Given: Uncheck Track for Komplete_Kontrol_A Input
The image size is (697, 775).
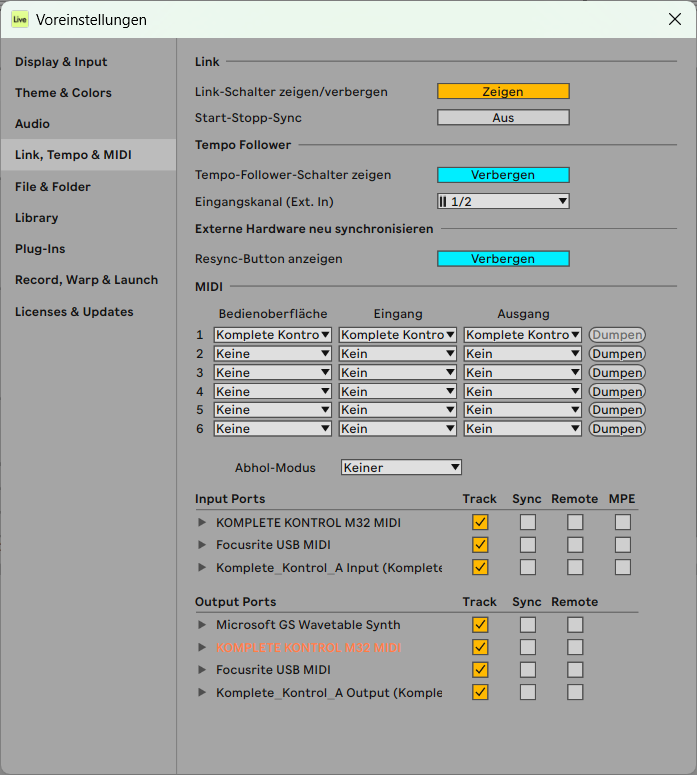Looking at the screenshot, I should tap(480, 567).
